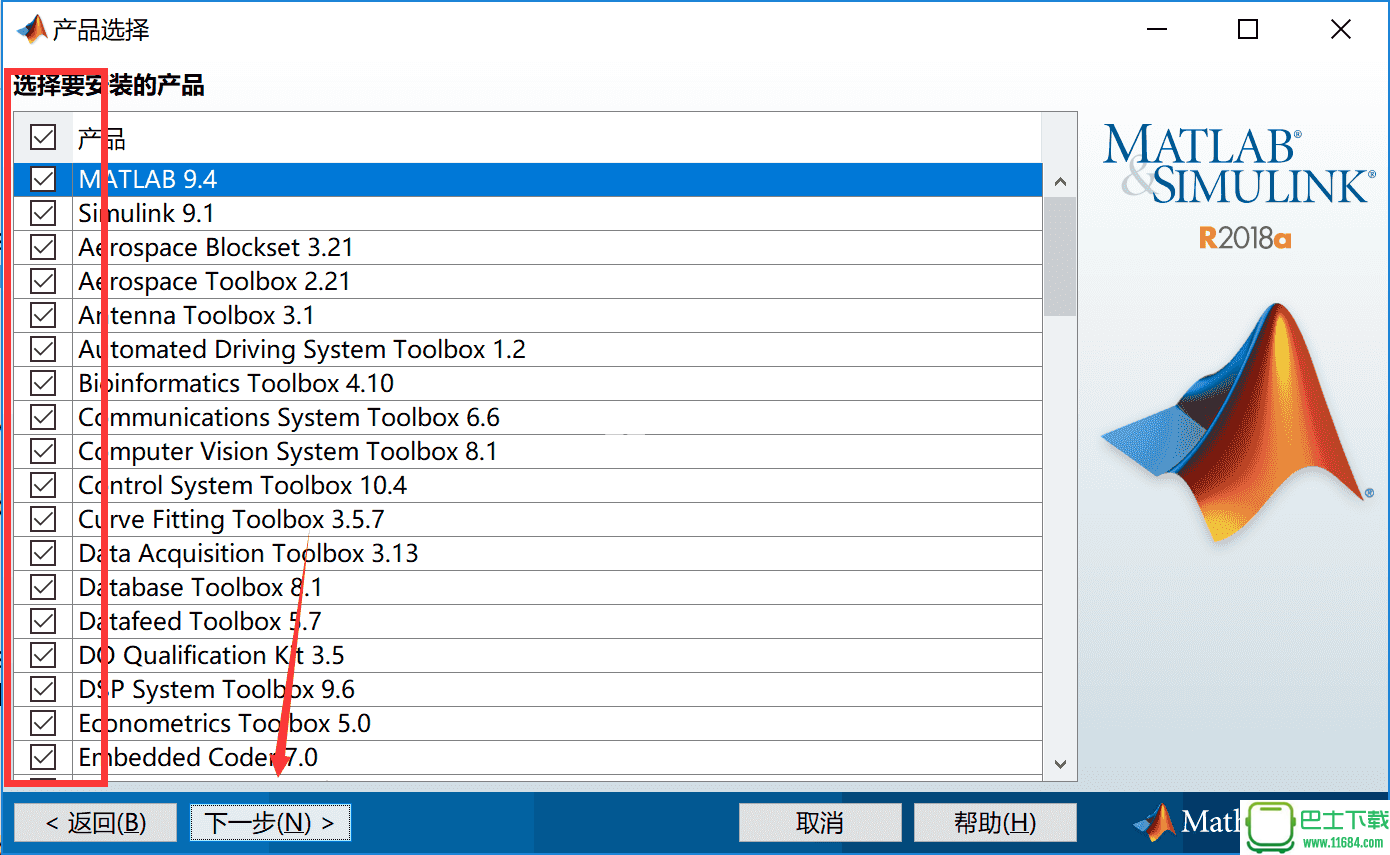Uncheck Econometrics Toolbox 5.0 checkbox
Screen dimensions: 1390x855
(x=43, y=723)
